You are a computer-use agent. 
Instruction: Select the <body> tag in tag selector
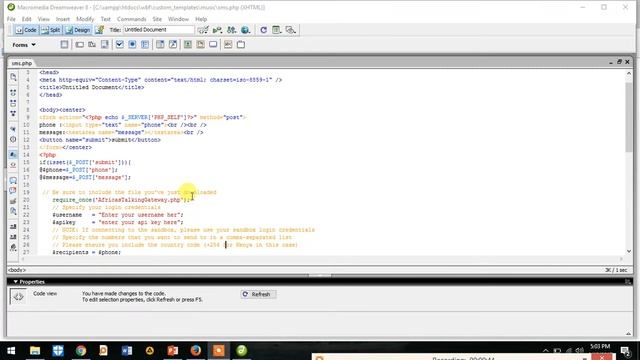click(17, 270)
